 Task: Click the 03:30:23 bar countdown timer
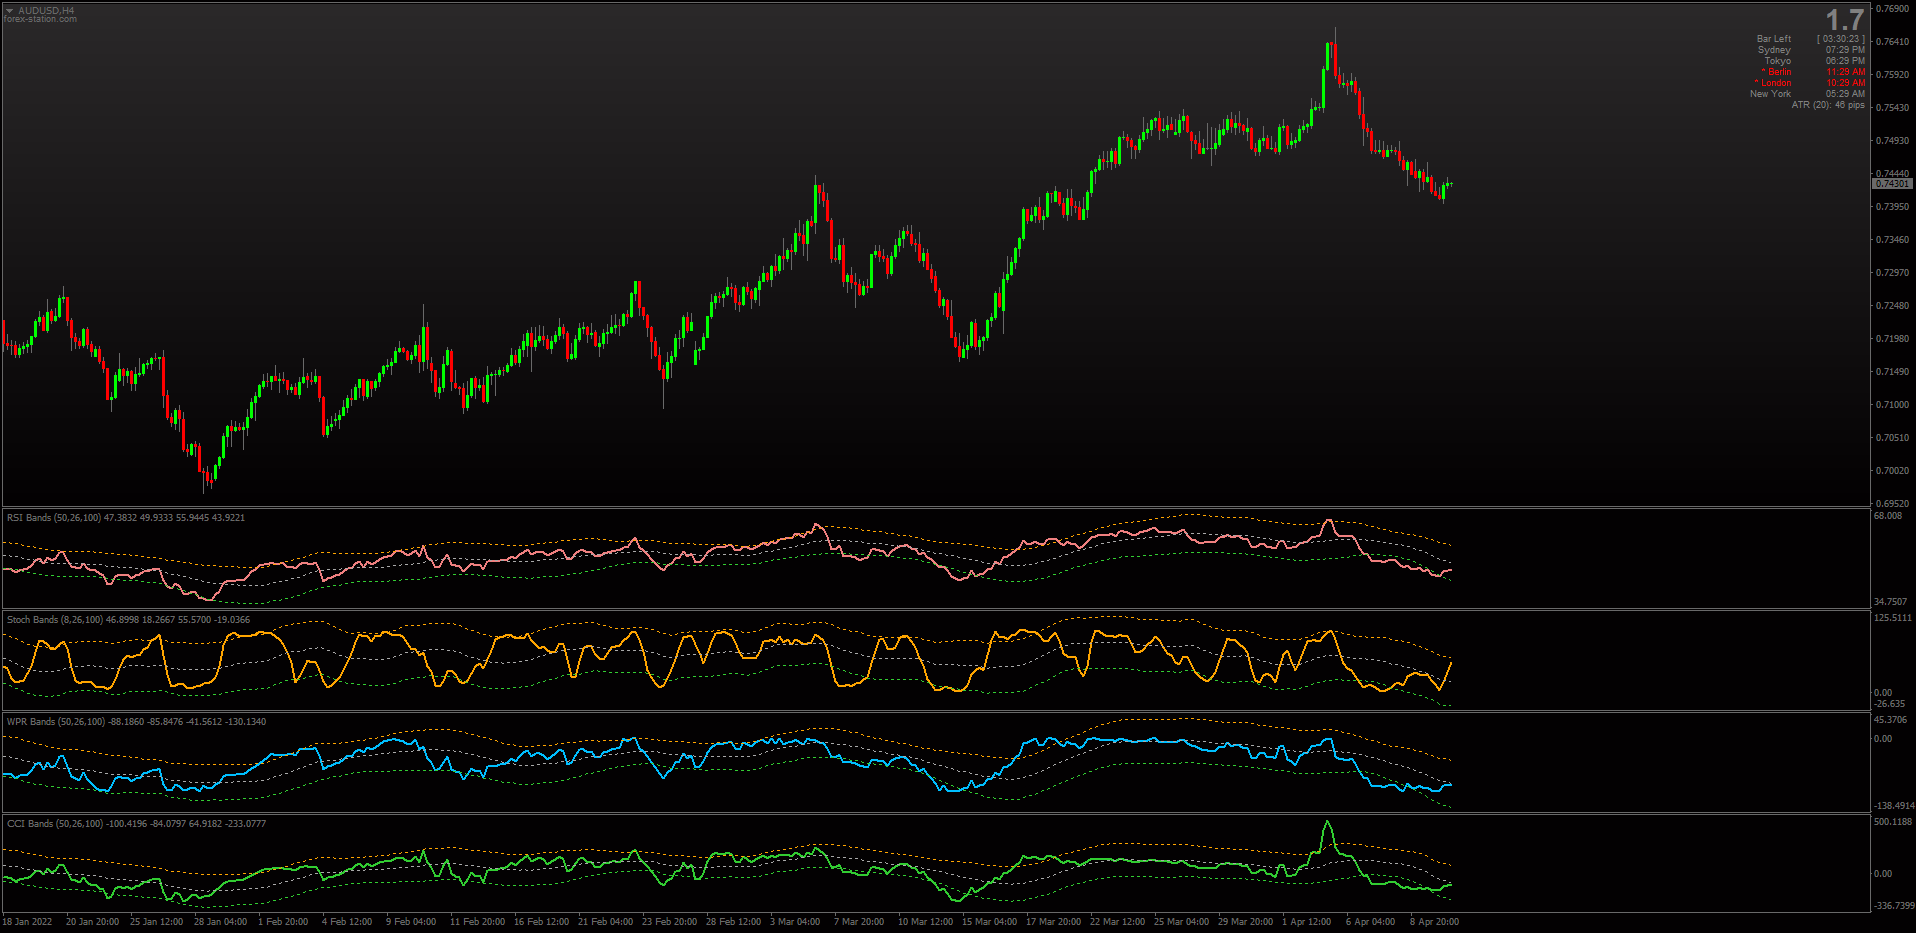pyautogui.click(x=1841, y=39)
